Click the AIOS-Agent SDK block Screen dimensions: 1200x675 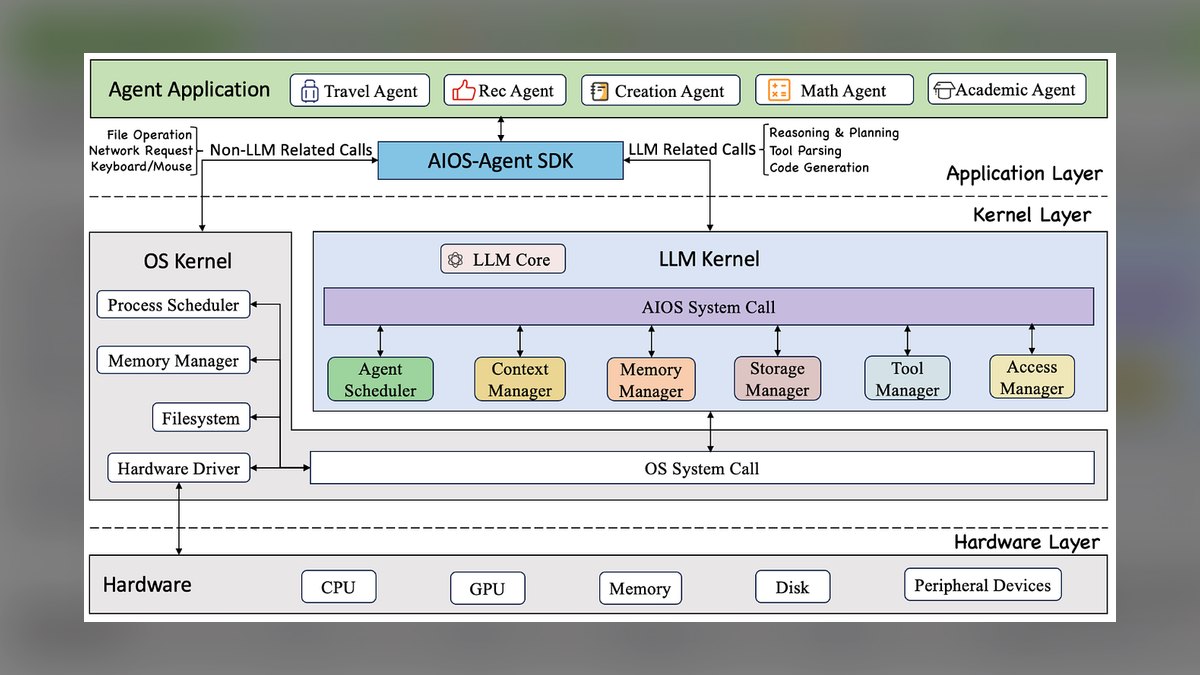pos(501,160)
